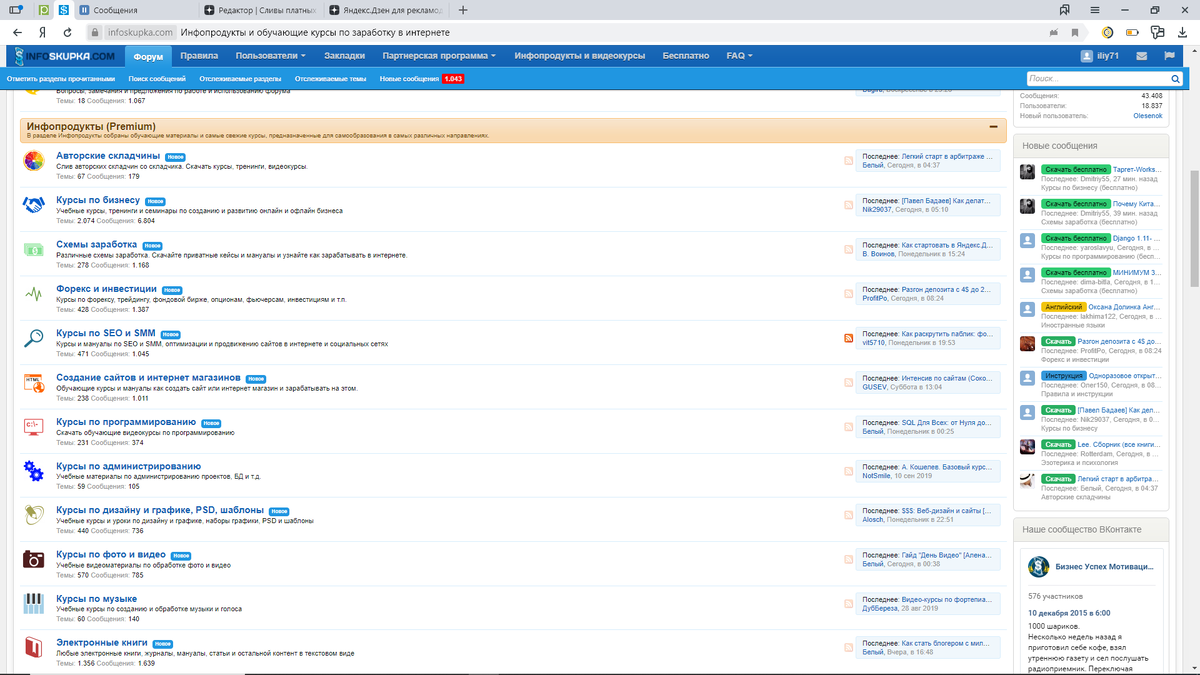Click the camera icon for Курсы по фото и видео

34,559
